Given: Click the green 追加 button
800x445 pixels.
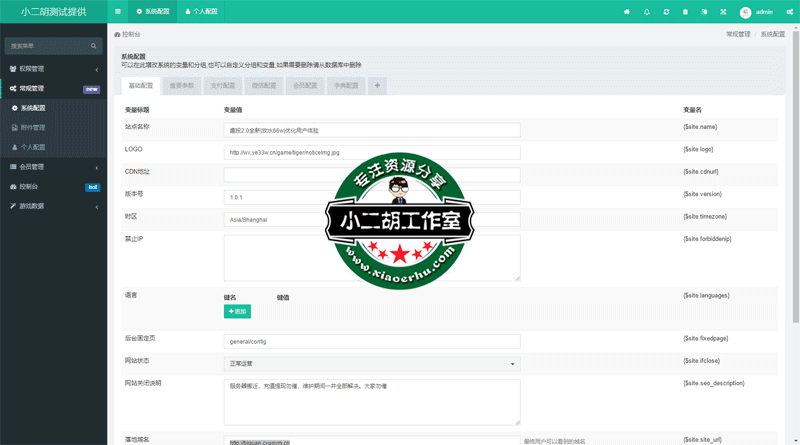Looking at the screenshot, I should 238,312.
